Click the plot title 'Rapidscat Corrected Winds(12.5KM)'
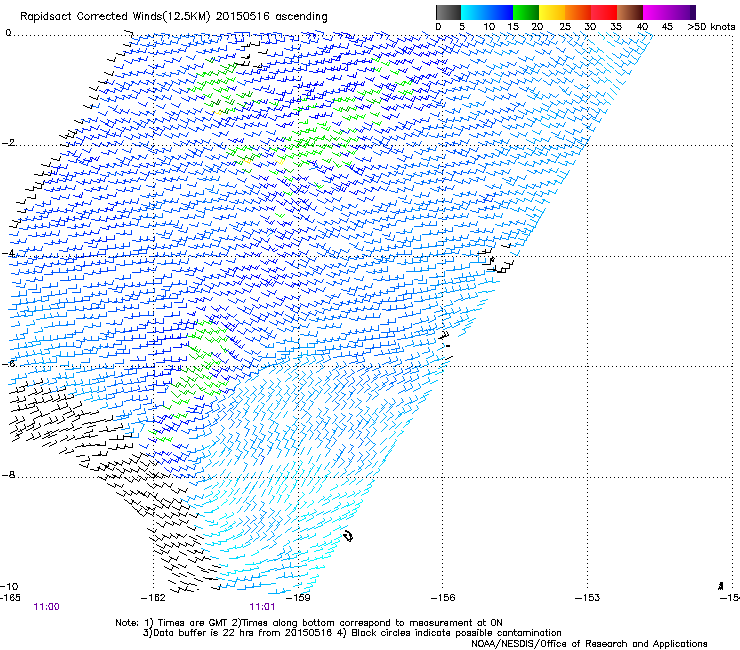This screenshot has height=650, width=740. point(115,17)
